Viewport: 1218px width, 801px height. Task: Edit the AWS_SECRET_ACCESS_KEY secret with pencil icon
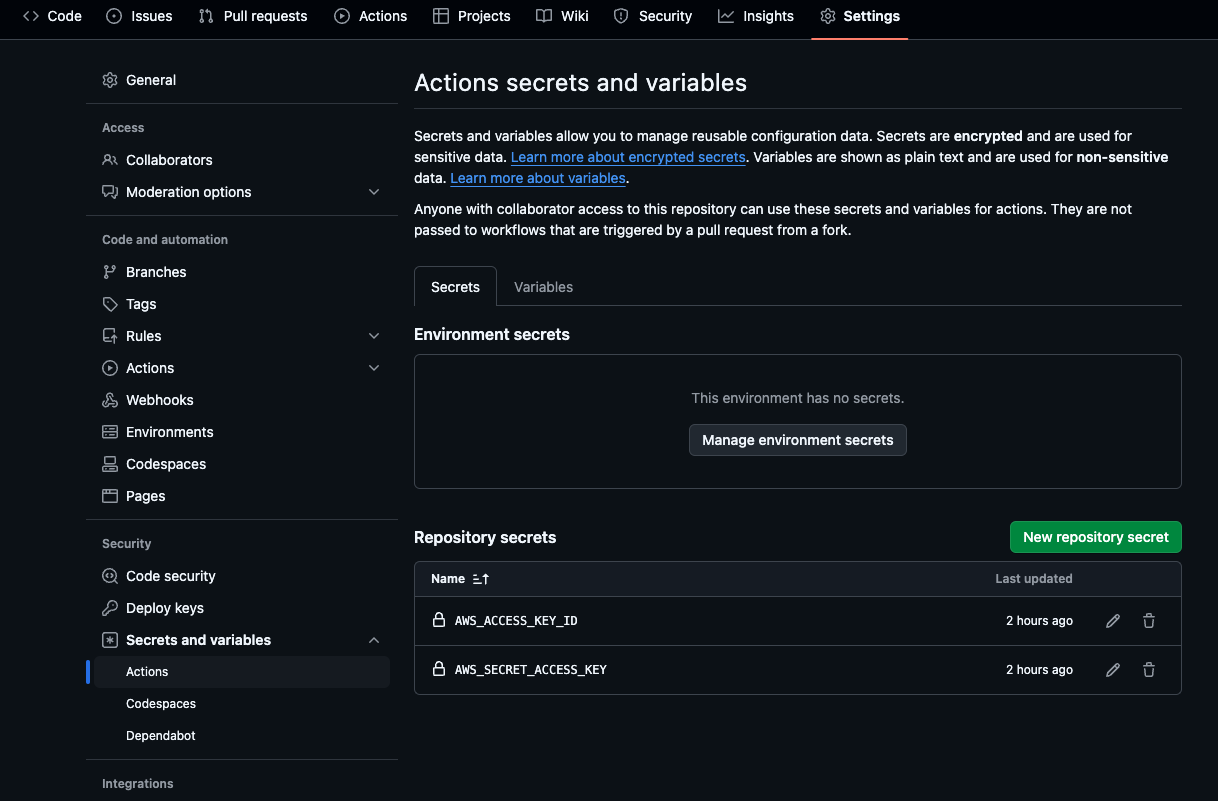click(x=1113, y=670)
